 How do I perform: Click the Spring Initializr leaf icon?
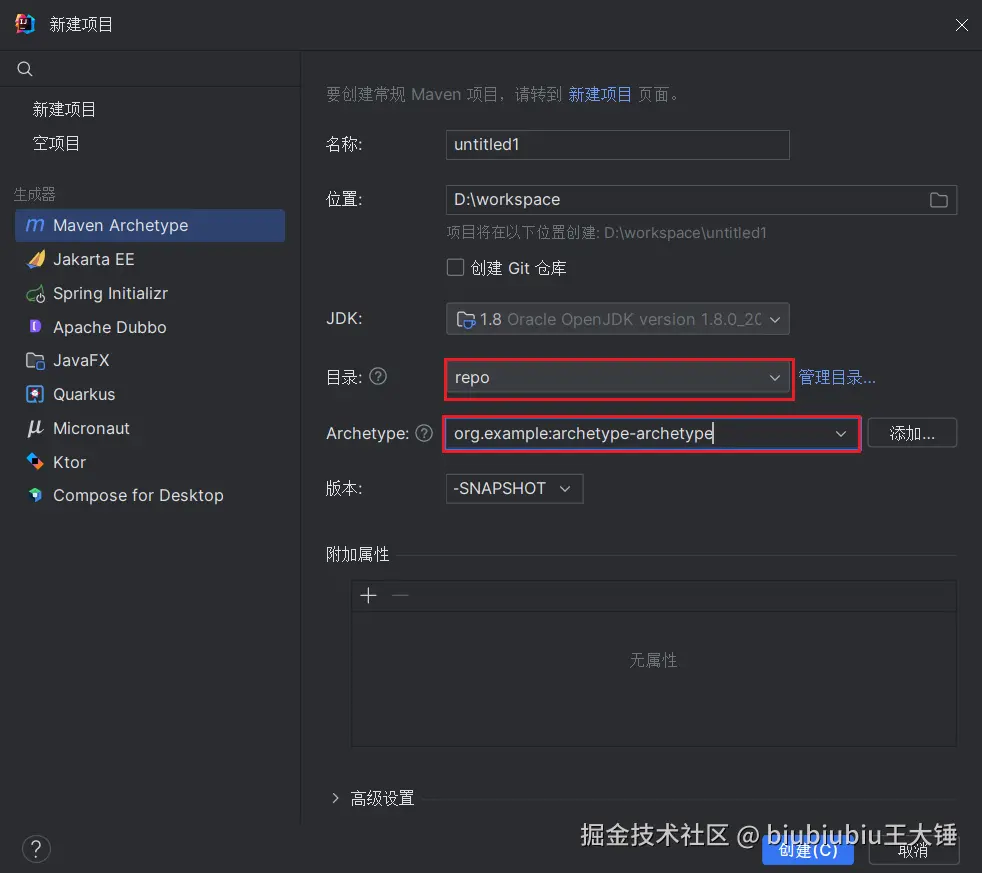click(x=36, y=293)
